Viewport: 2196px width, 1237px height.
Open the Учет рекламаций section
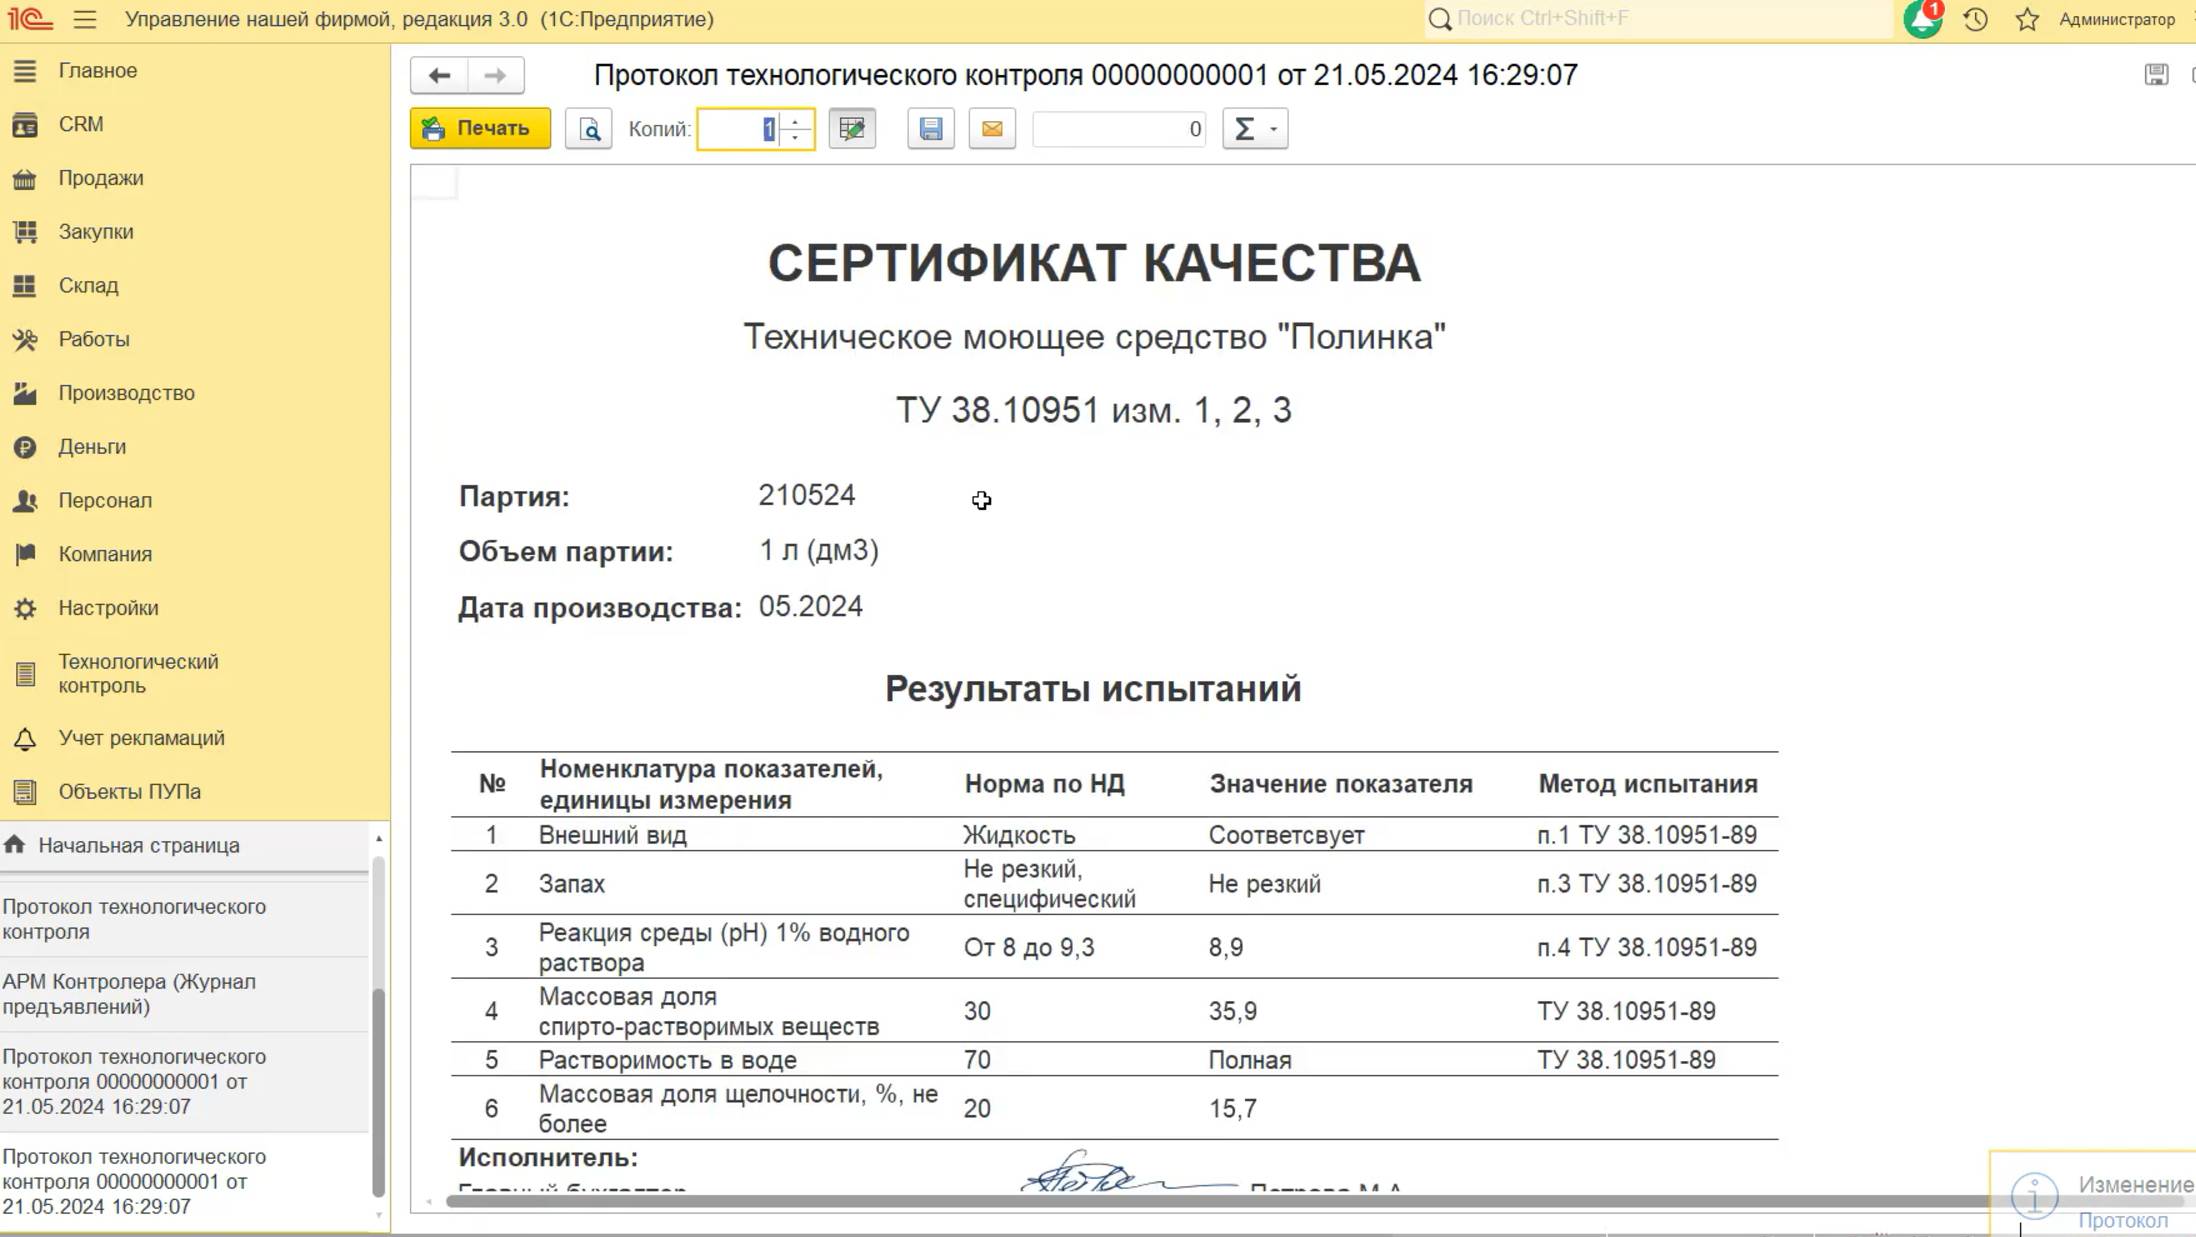pos(141,738)
